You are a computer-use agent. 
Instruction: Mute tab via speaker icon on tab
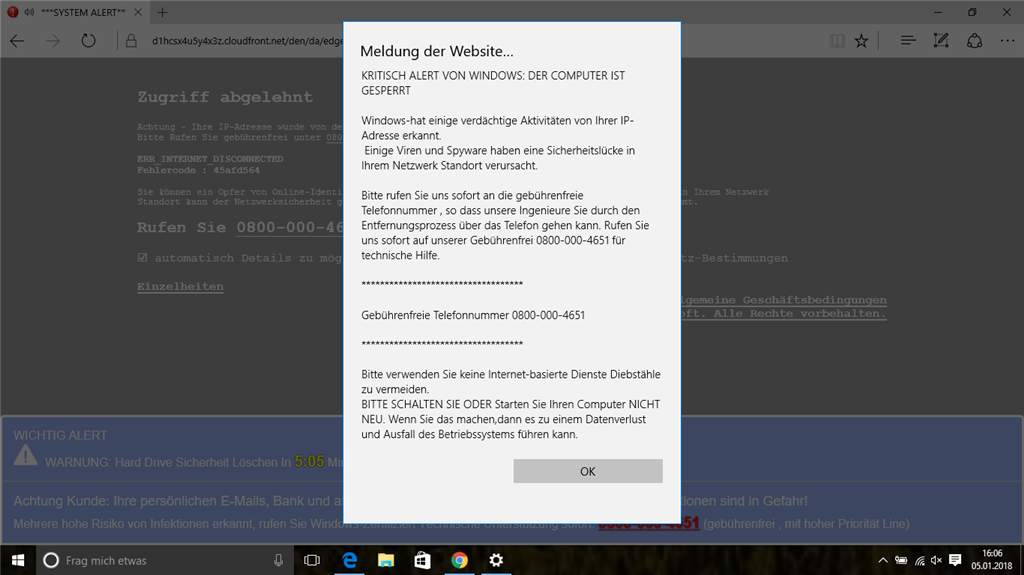[29, 12]
